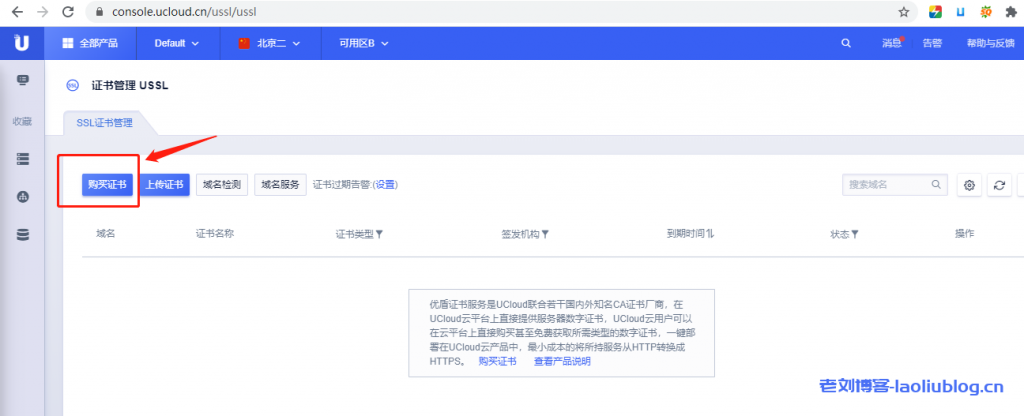Image resolution: width=1024 pixels, height=416 pixels.
Task: Click the 上传证书 button
Action: pyautogui.click(x=163, y=185)
